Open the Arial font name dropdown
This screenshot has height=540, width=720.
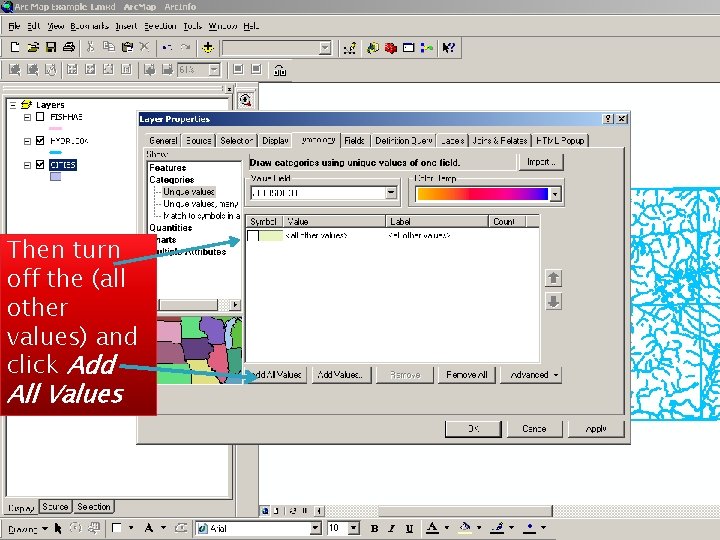tap(315, 528)
